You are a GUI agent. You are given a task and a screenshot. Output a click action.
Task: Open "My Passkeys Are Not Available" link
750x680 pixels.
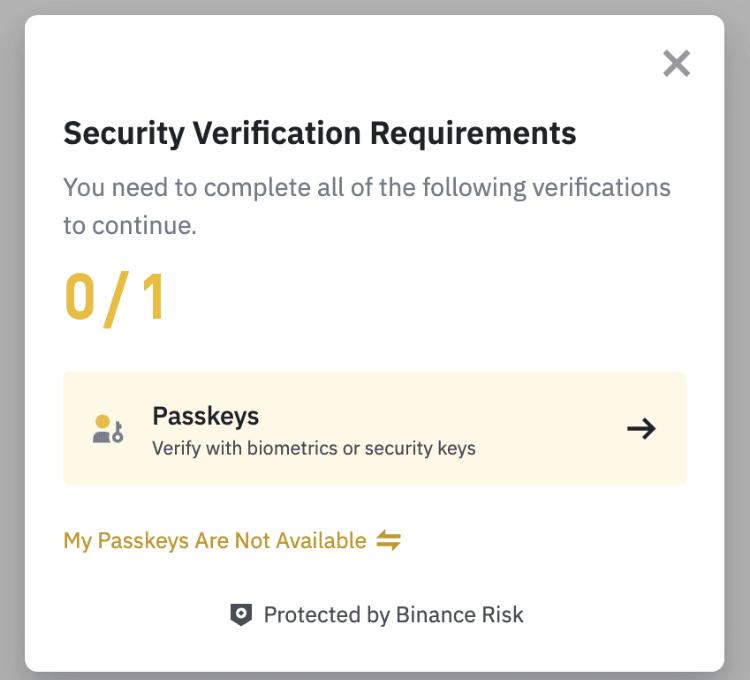pos(215,541)
